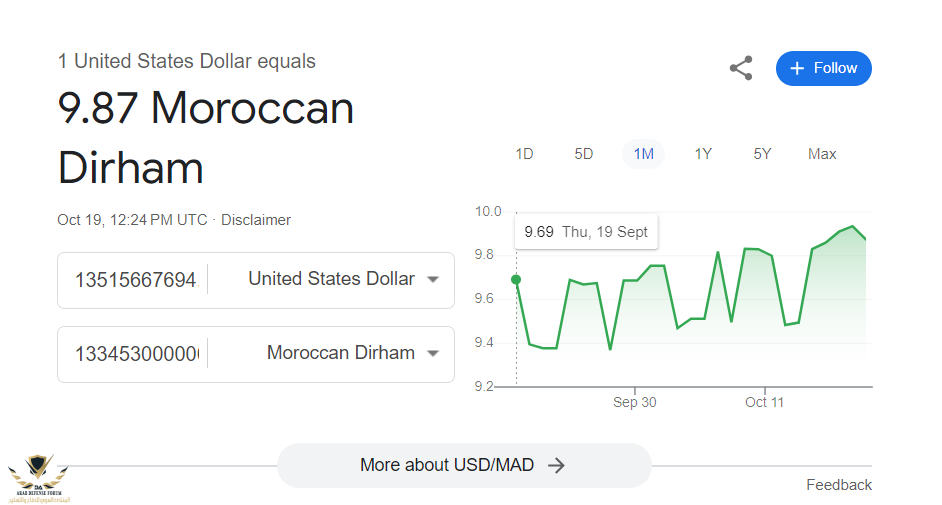Click the Feedback link
This screenshot has height=505, width=942.
(839, 485)
